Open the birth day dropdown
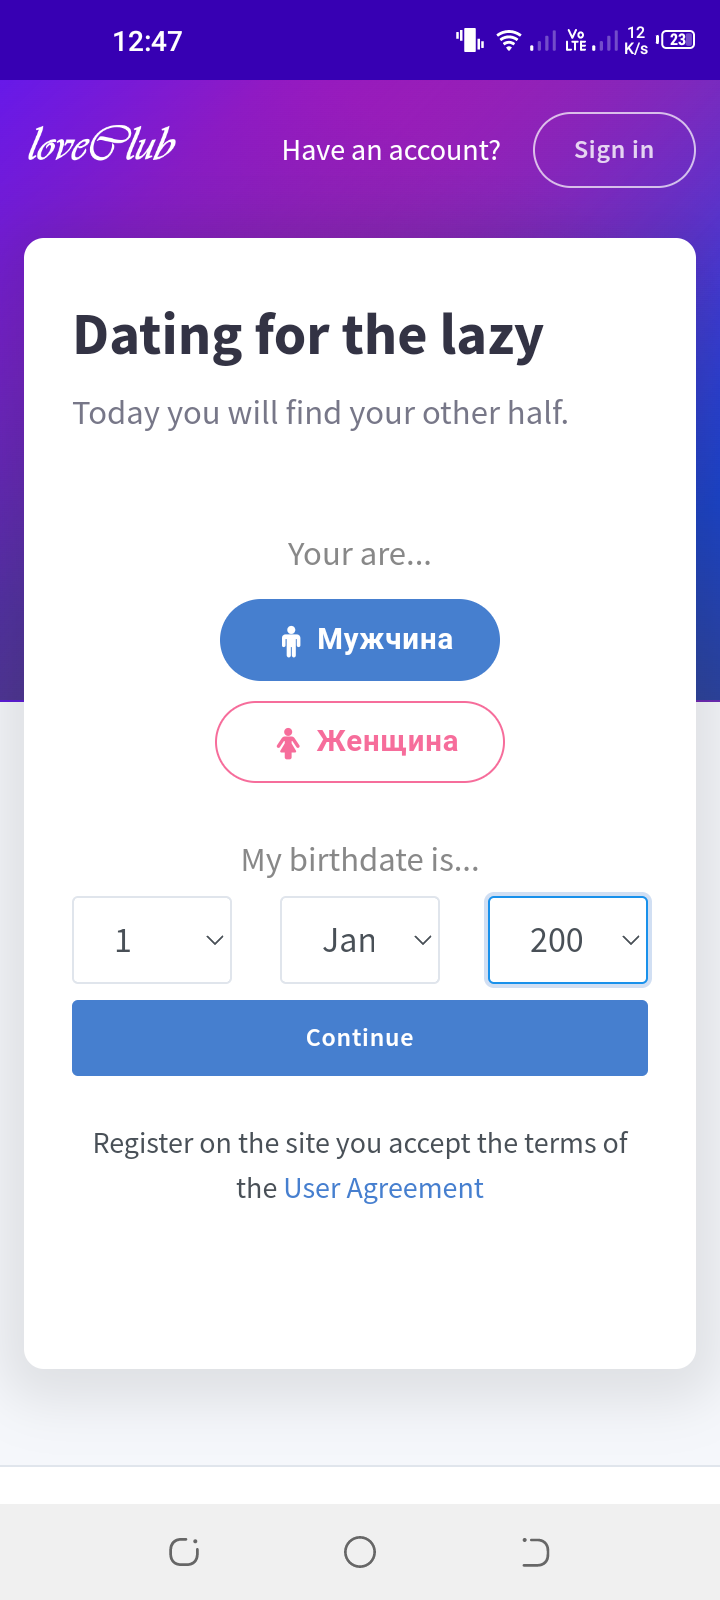 pos(152,940)
